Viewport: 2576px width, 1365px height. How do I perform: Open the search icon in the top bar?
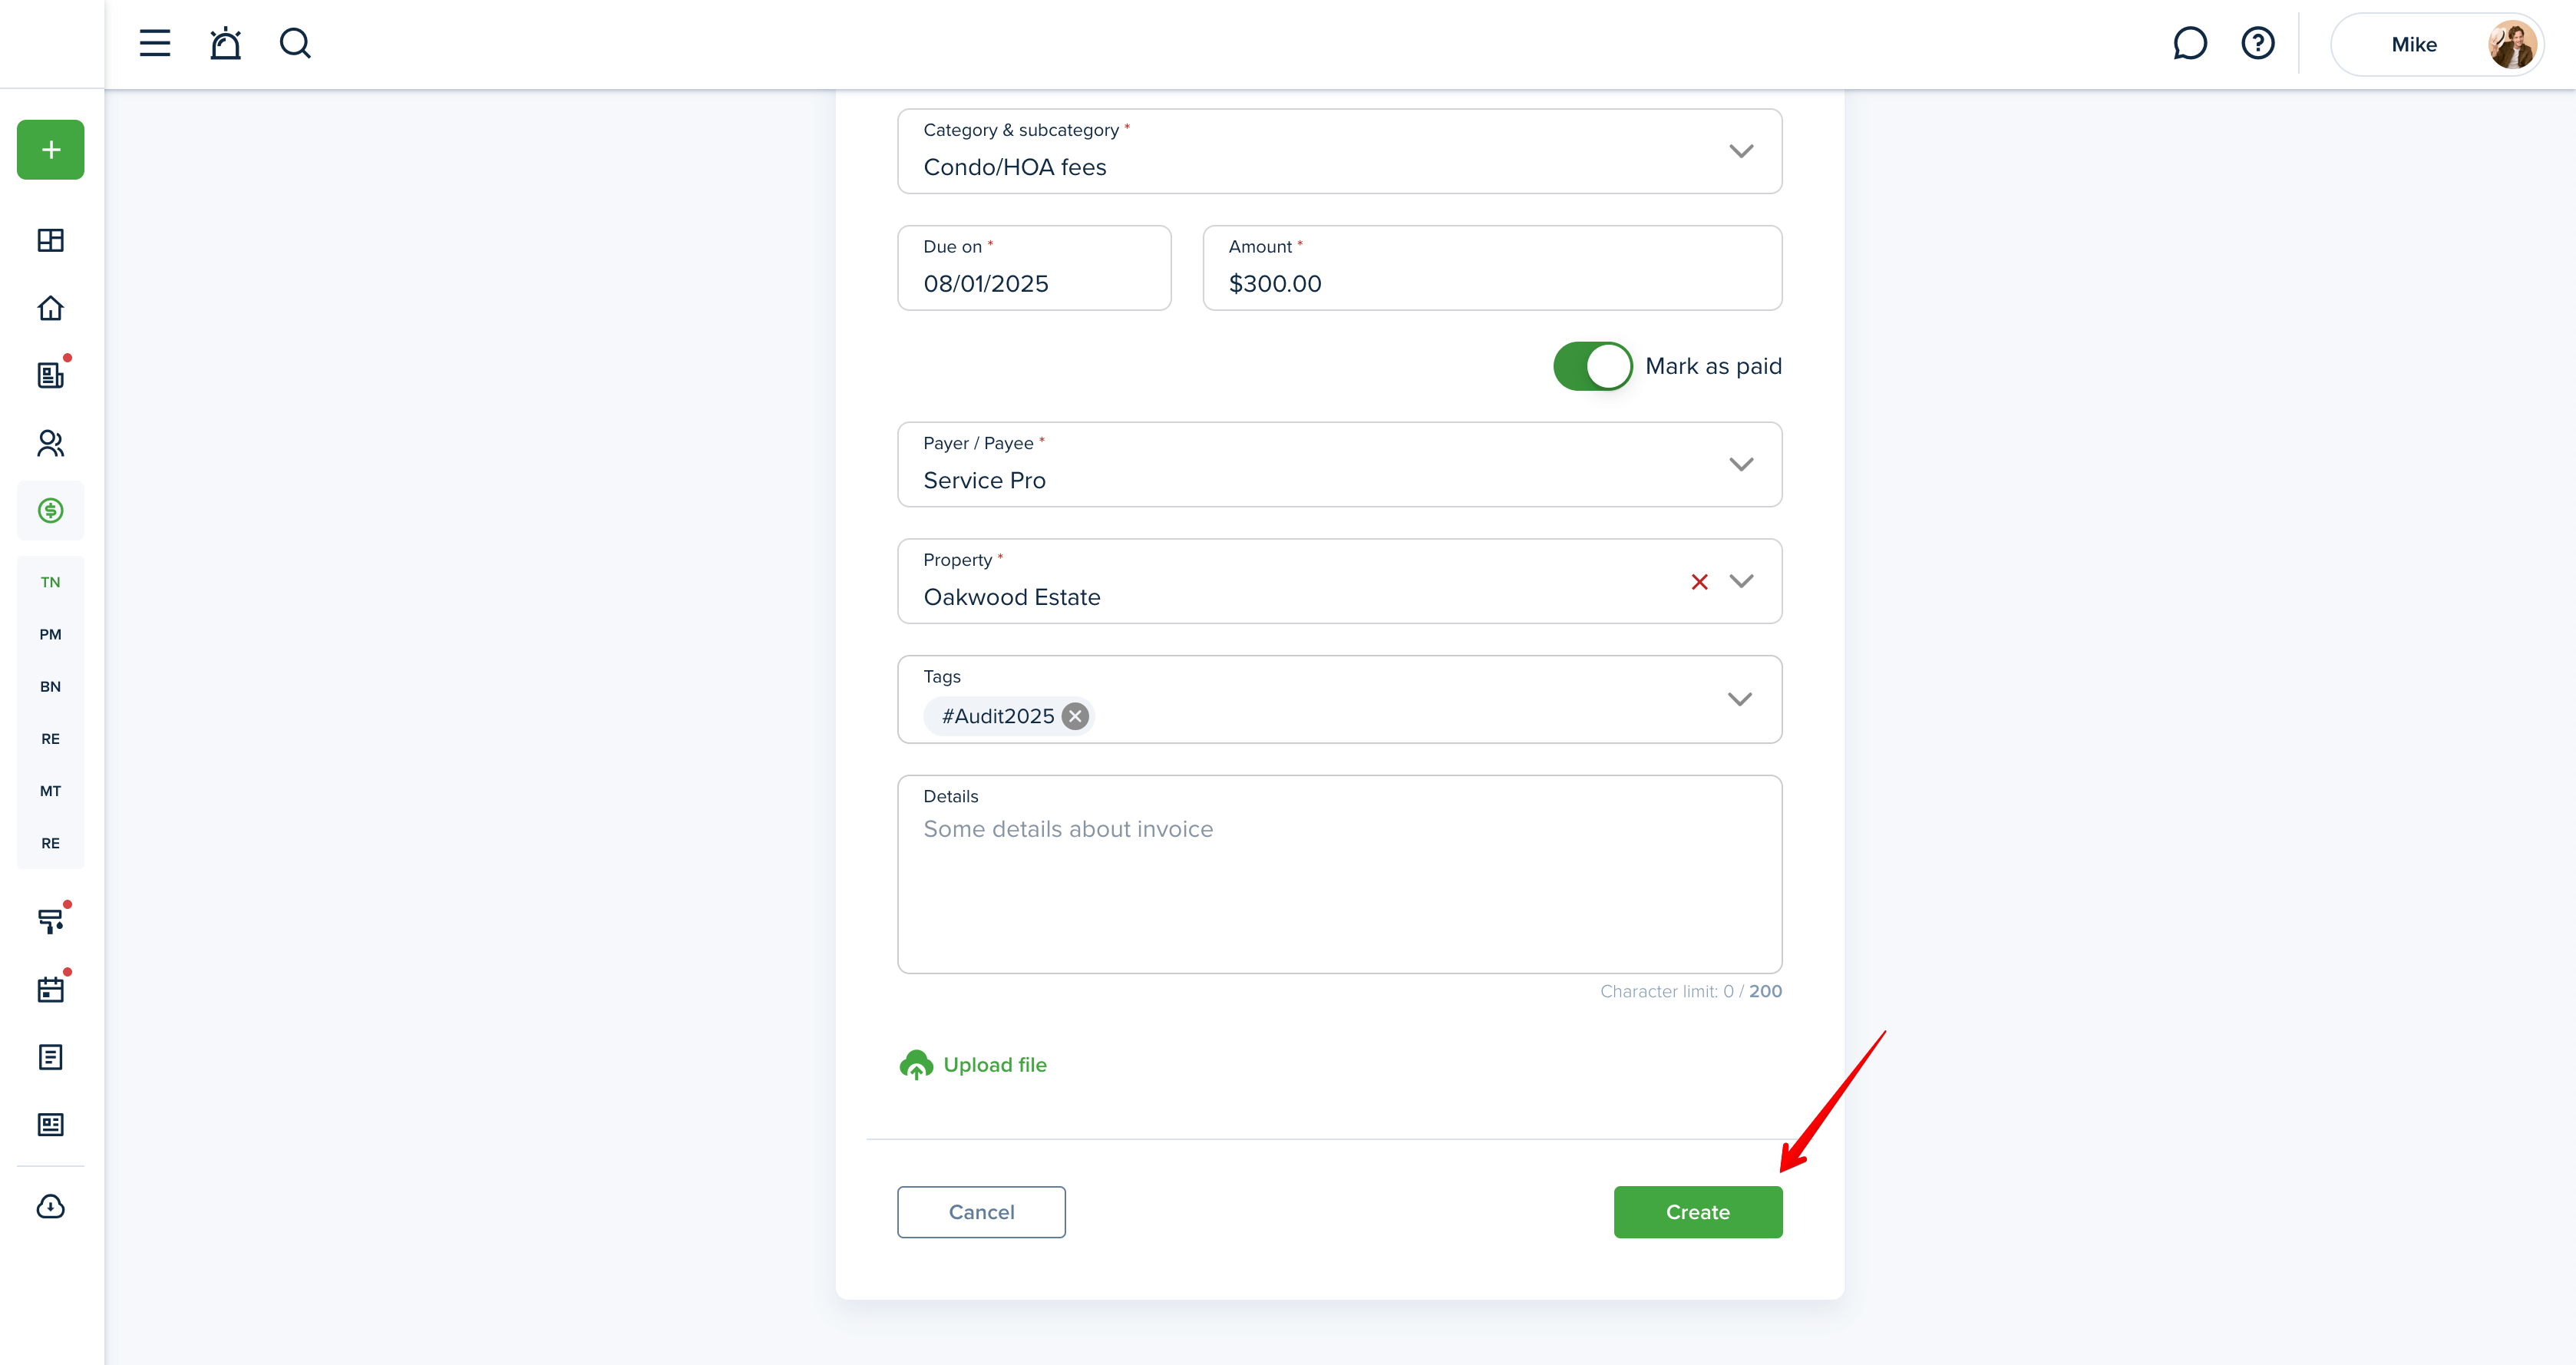295,43
